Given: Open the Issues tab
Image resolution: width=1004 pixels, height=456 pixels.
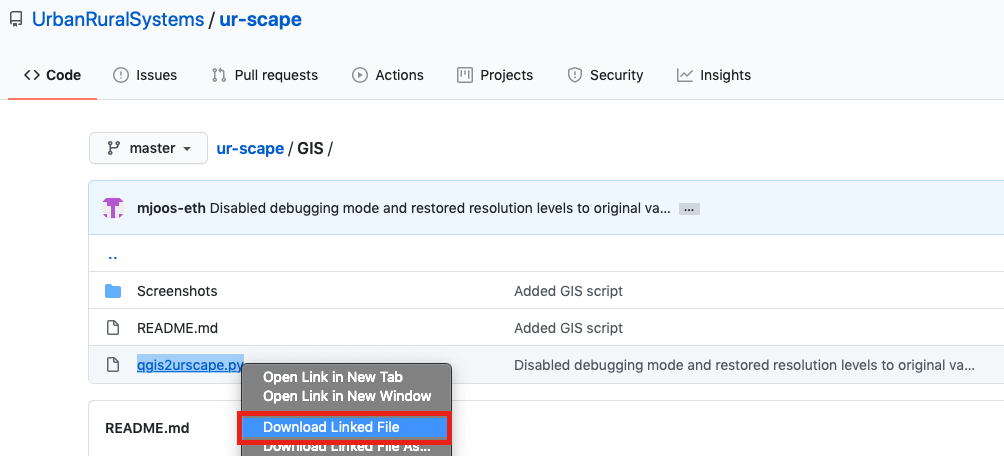Looking at the screenshot, I should [x=145, y=75].
